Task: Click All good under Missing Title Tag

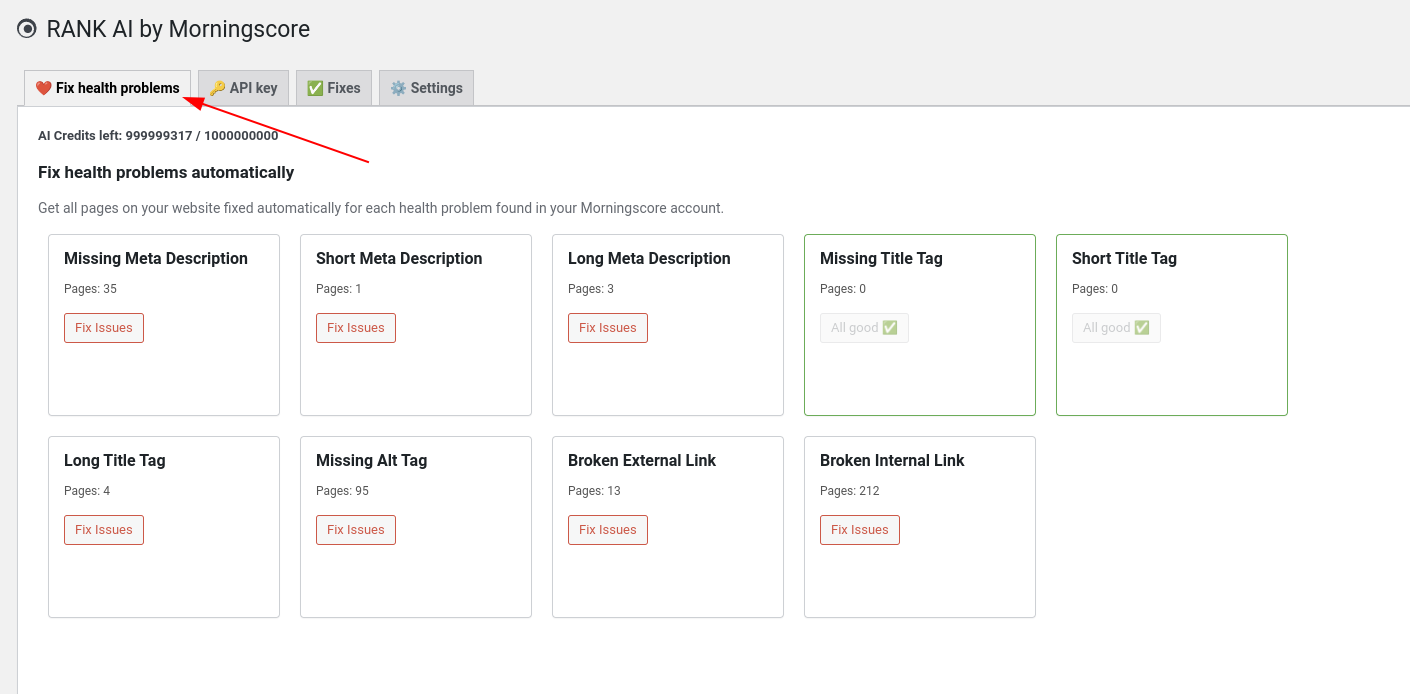Action: 864,328
